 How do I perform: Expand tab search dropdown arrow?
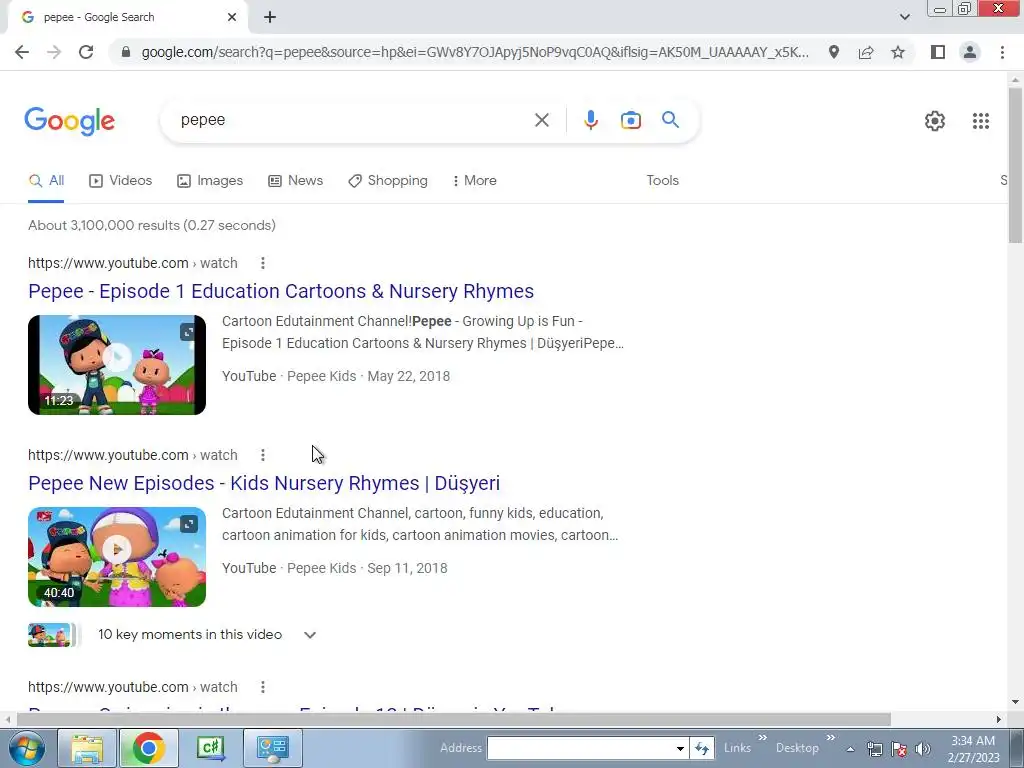click(904, 17)
